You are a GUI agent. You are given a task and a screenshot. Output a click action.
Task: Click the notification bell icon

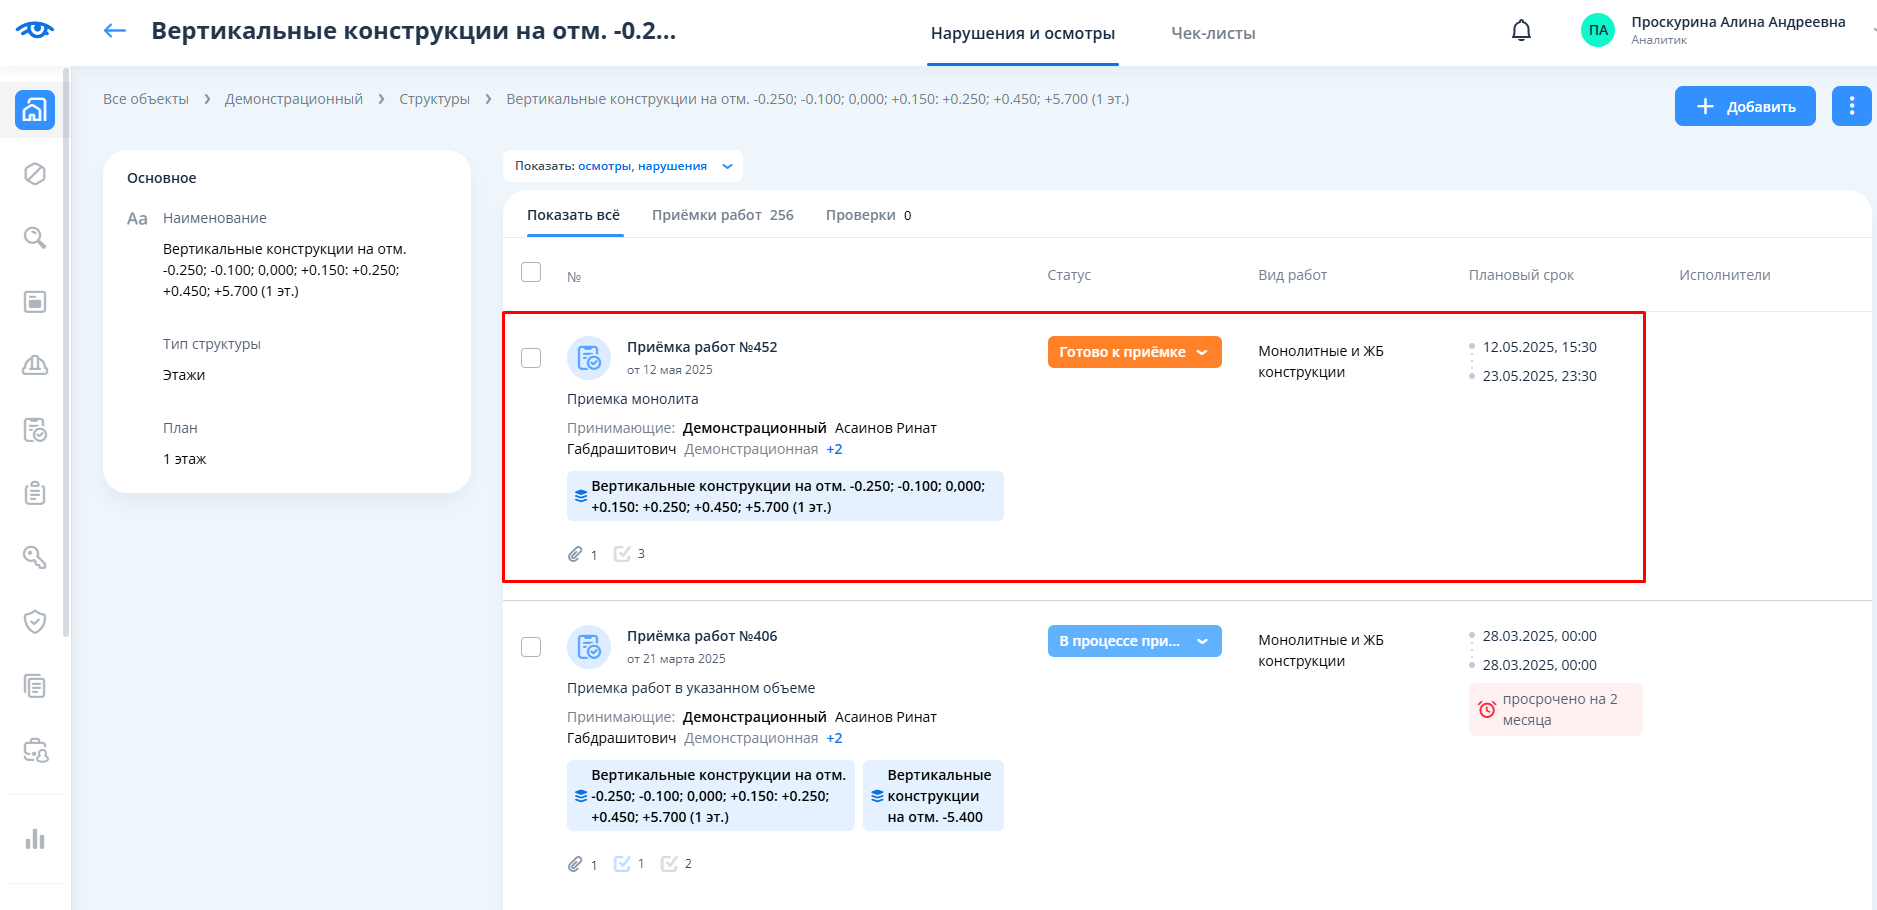(1521, 31)
